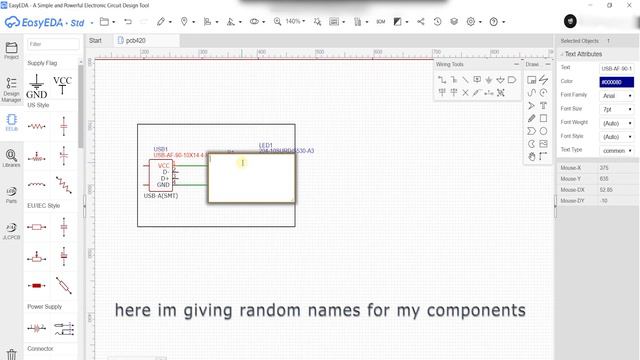Open the Text Type common dropdown
640x360 pixels.
(617, 151)
